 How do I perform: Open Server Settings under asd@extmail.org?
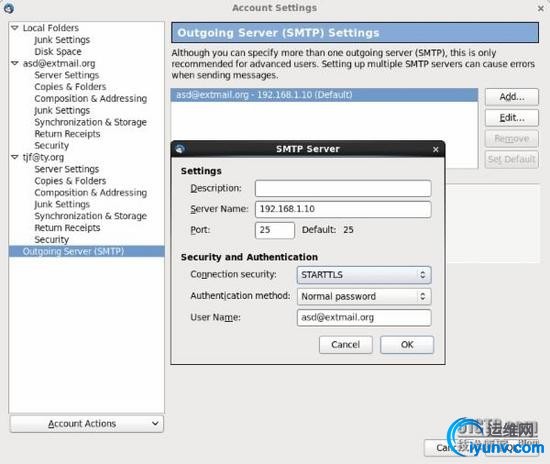pos(67,75)
